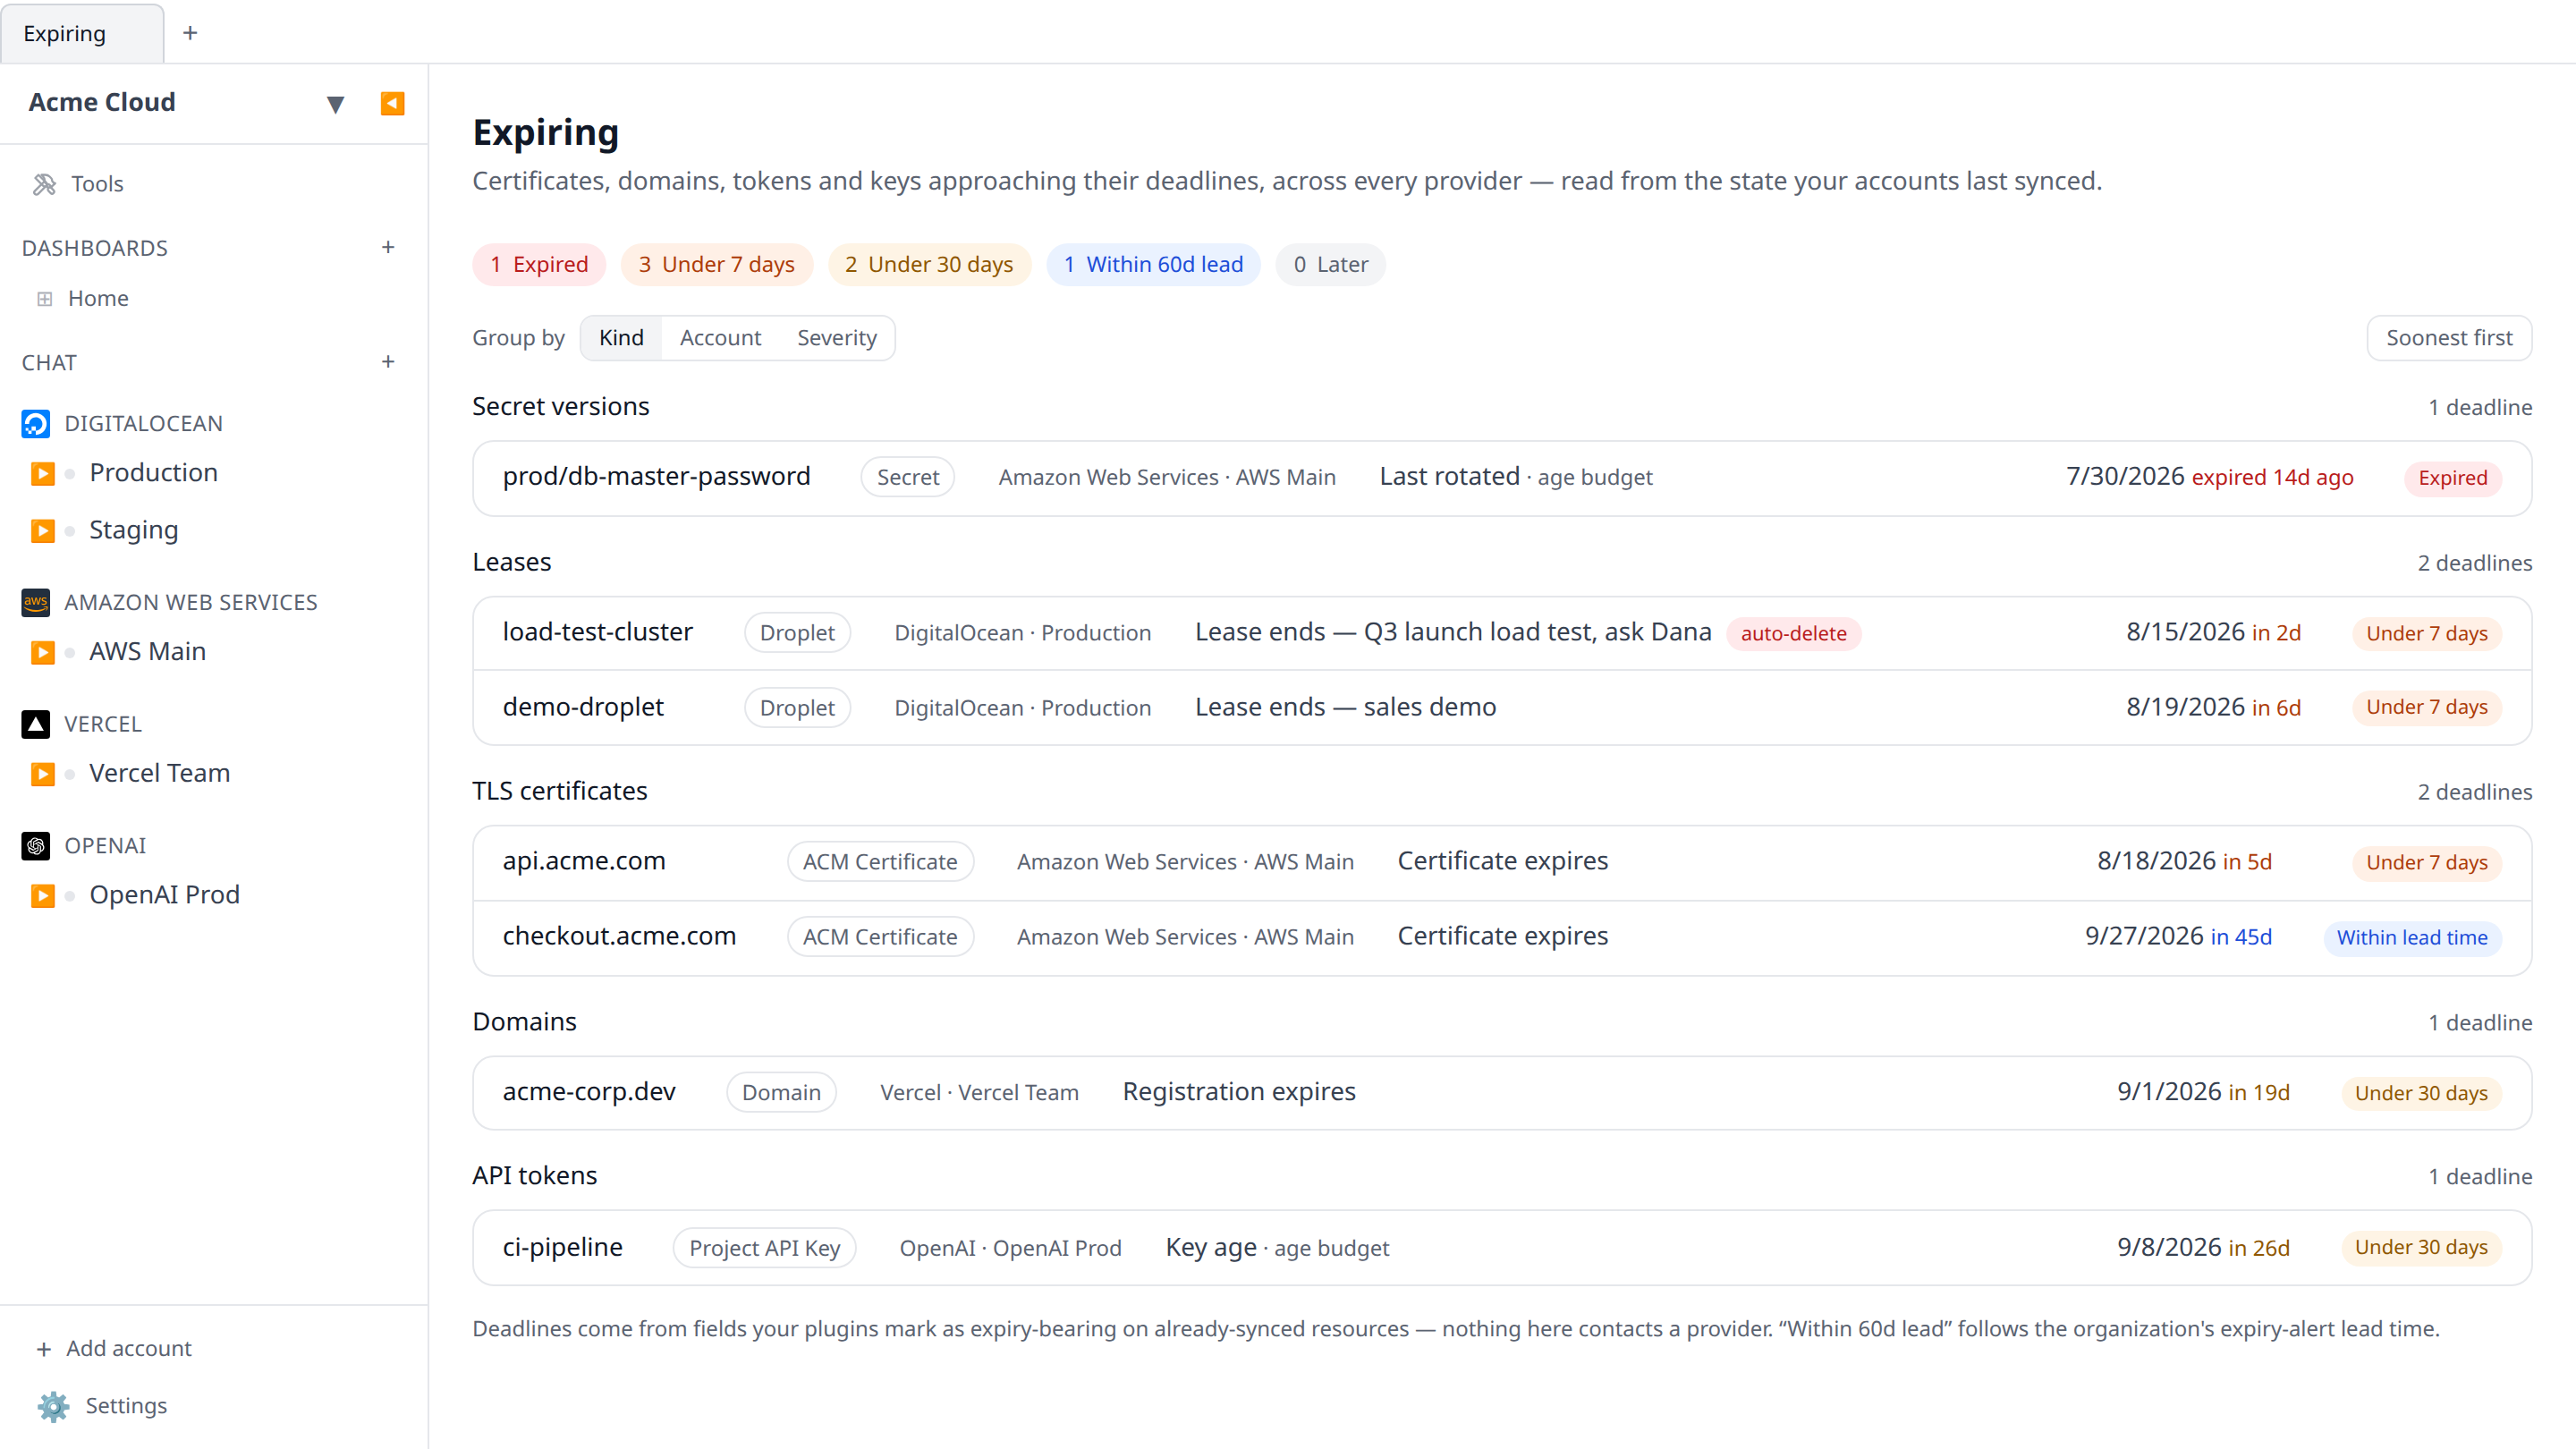
Task: Click the auto-delete badge
Action: point(1794,633)
